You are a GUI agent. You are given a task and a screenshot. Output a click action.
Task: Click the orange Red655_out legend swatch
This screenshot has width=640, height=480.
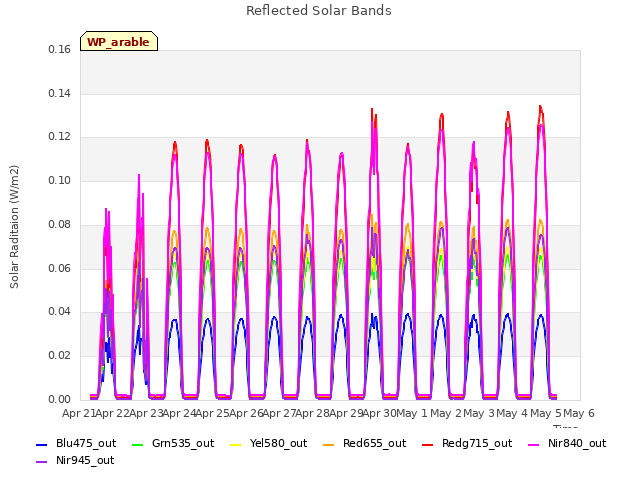point(329,444)
